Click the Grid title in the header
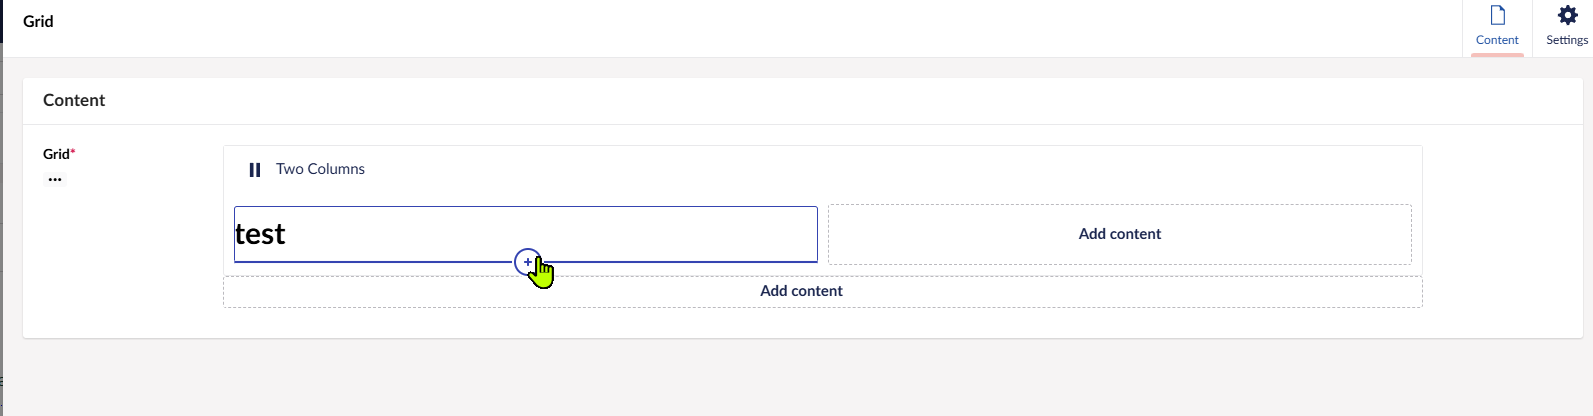The image size is (1593, 416). [38, 21]
